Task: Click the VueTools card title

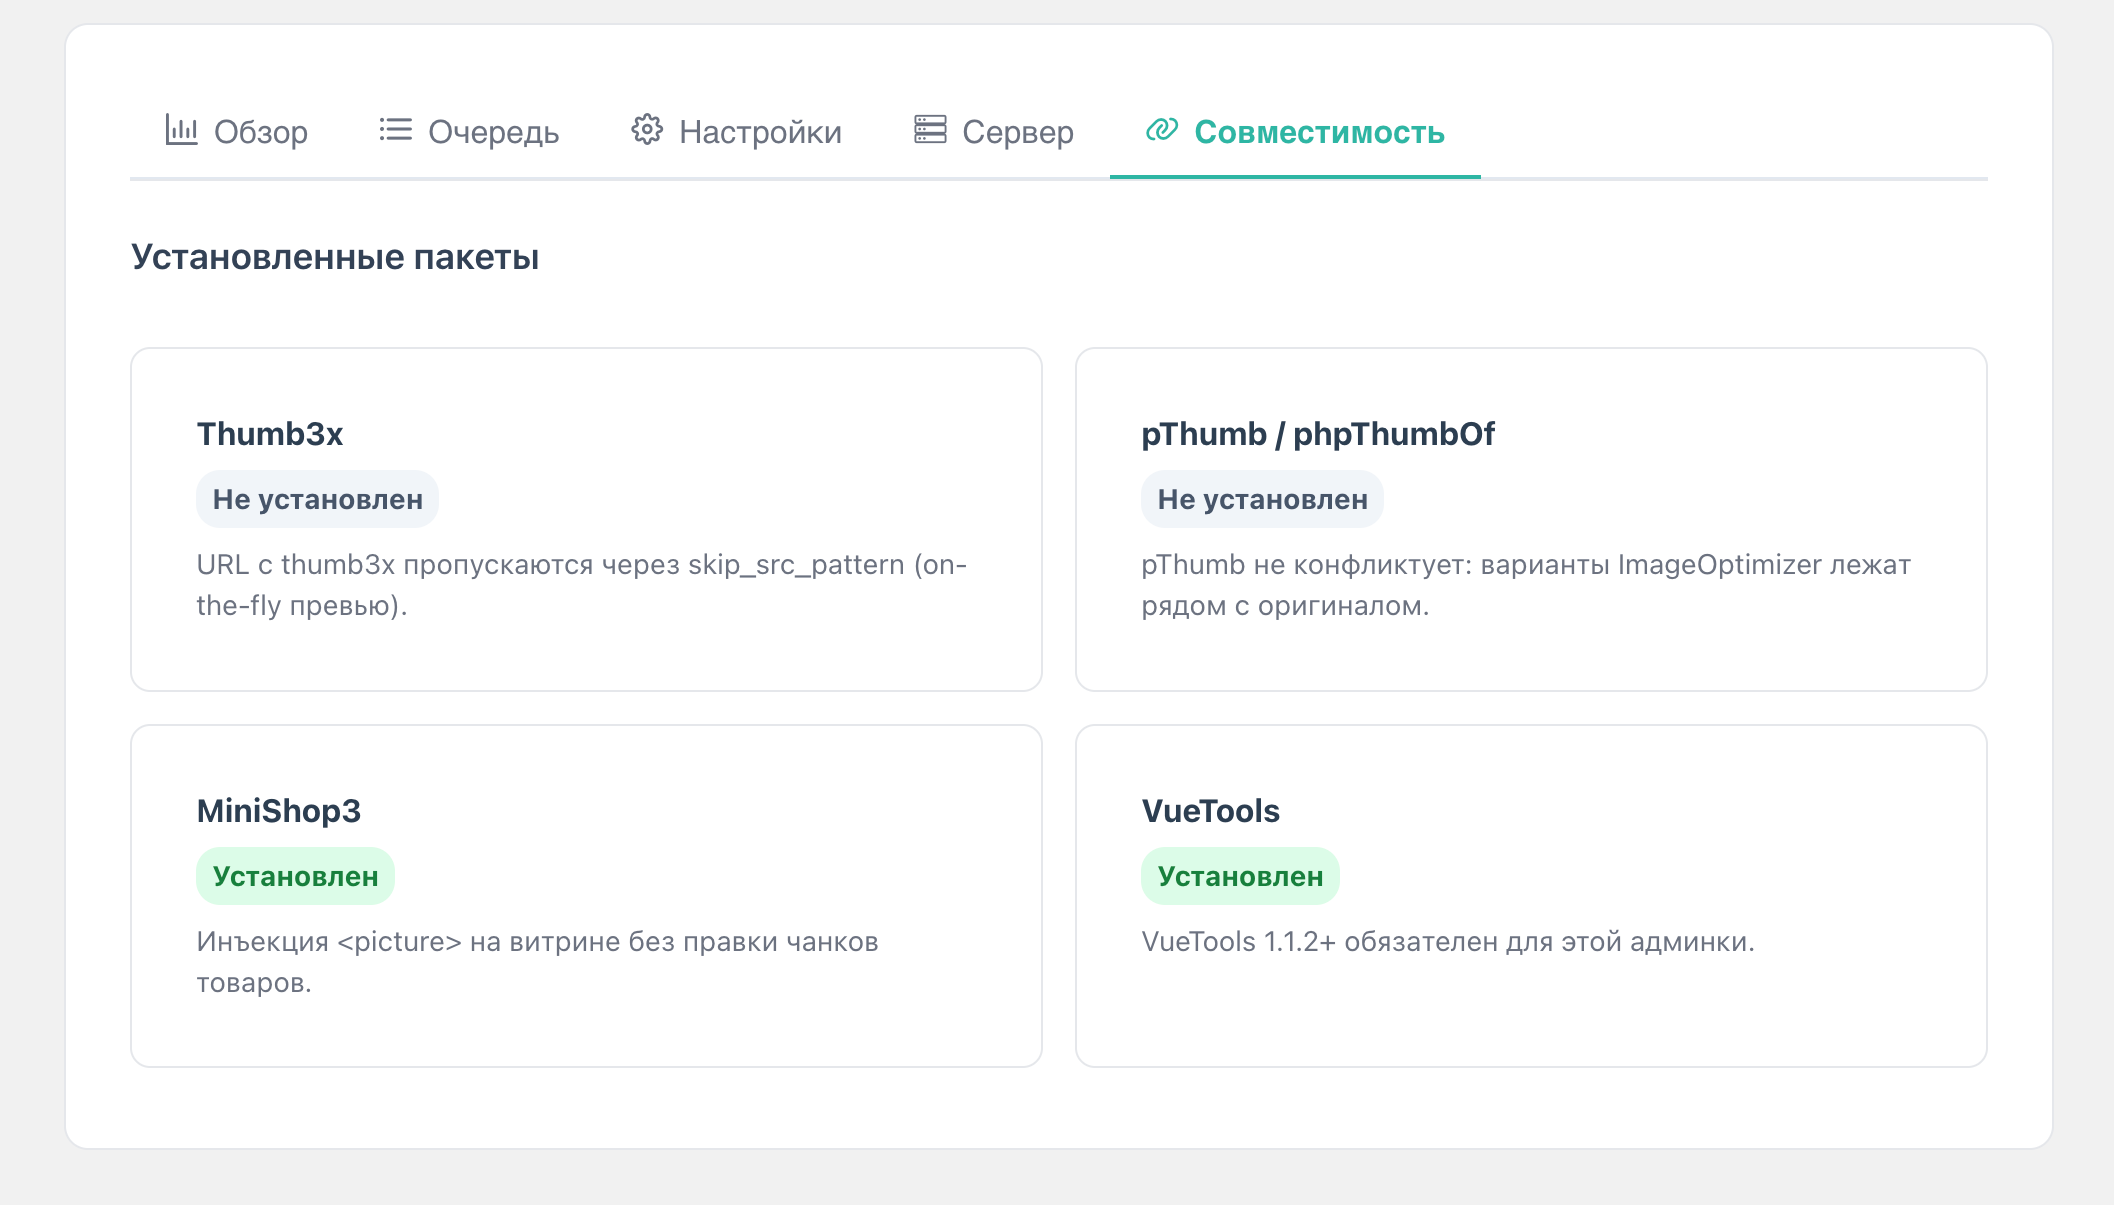Action: [x=1210, y=811]
